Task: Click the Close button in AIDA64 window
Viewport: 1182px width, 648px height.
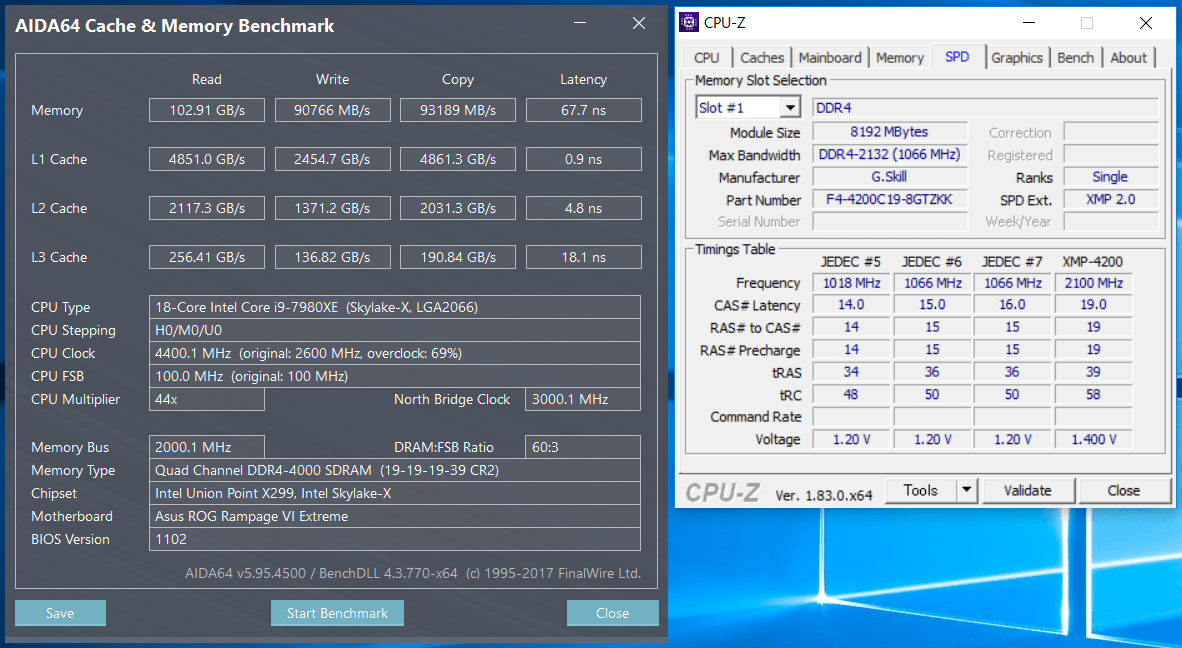Action: [x=612, y=613]
